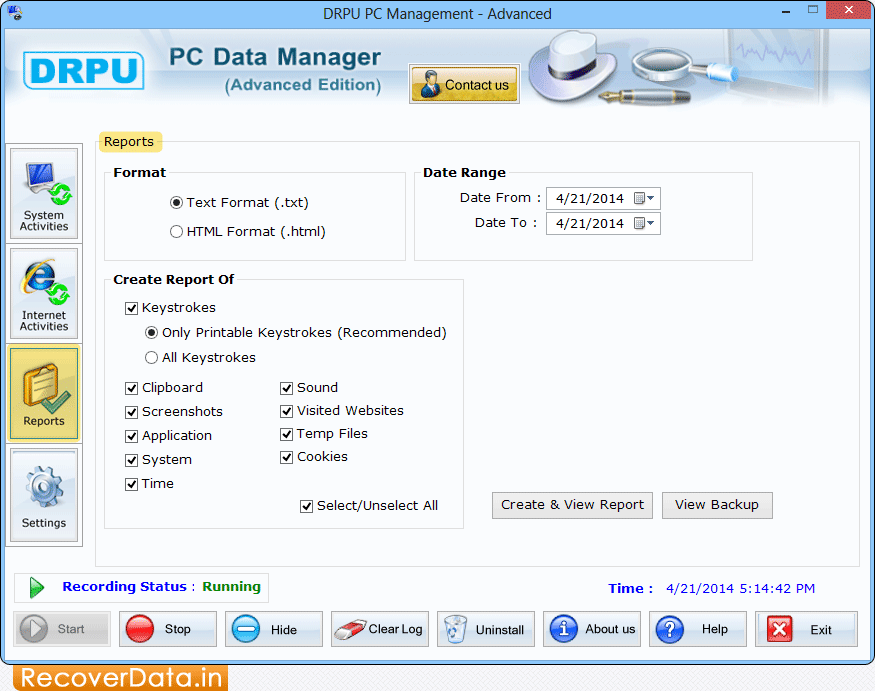Click the Help question mark icon
This screenshot has height=691, width=875.
670,629
